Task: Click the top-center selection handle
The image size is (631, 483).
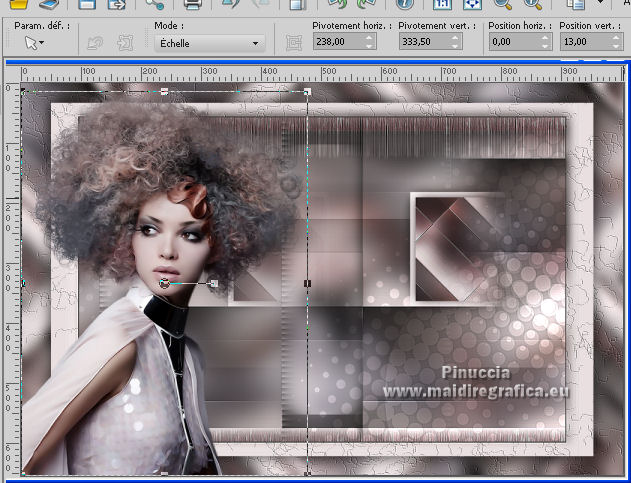Action: point(164,92)
